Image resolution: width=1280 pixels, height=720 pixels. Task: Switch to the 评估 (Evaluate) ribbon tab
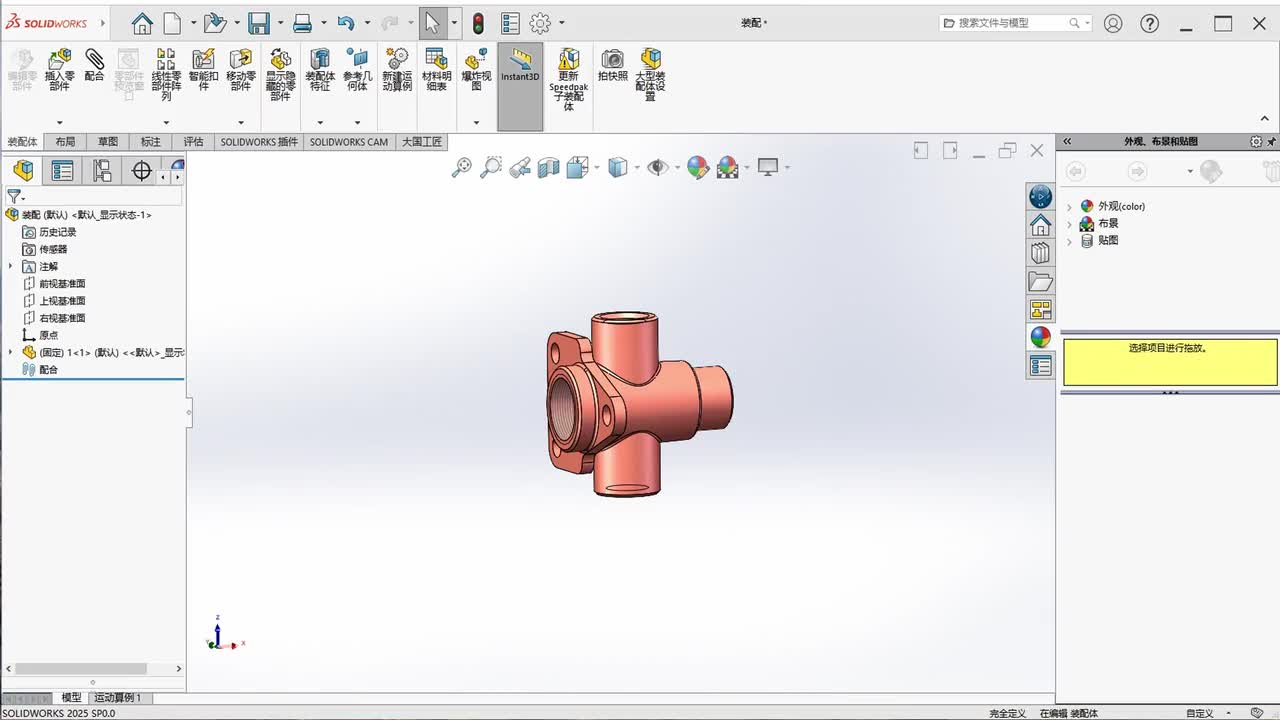point(193,142)
